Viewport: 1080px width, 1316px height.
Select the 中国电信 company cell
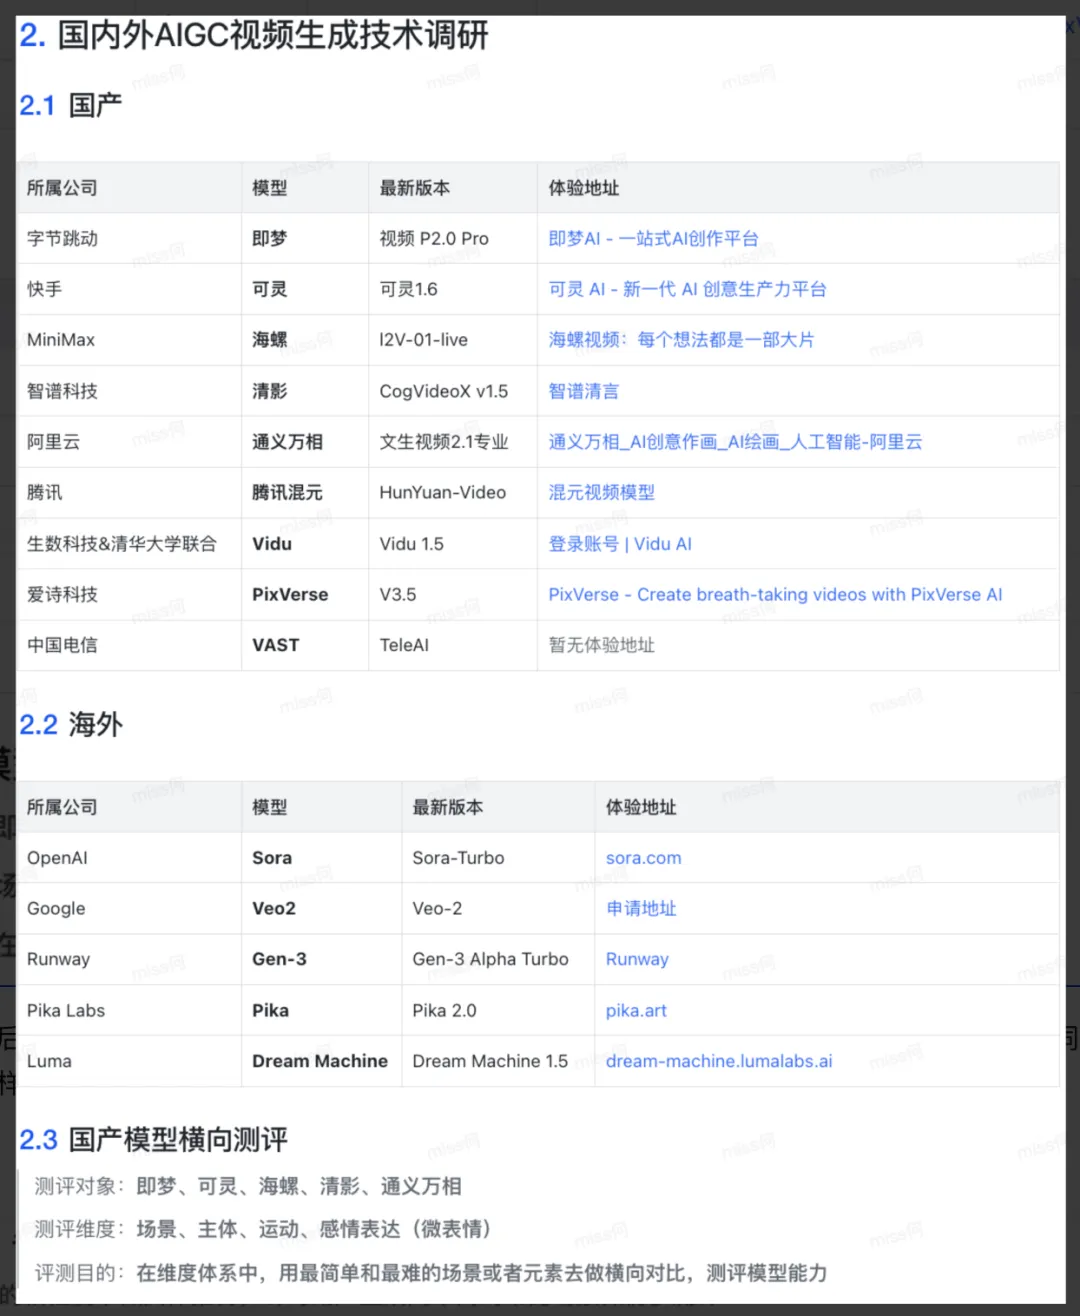point(129,645)
